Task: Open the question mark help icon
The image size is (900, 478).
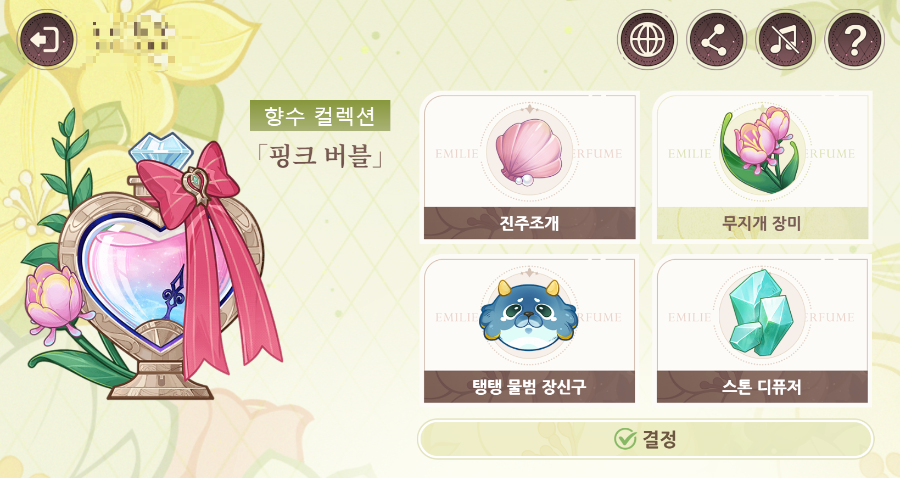Action: (x=854, y=40)
